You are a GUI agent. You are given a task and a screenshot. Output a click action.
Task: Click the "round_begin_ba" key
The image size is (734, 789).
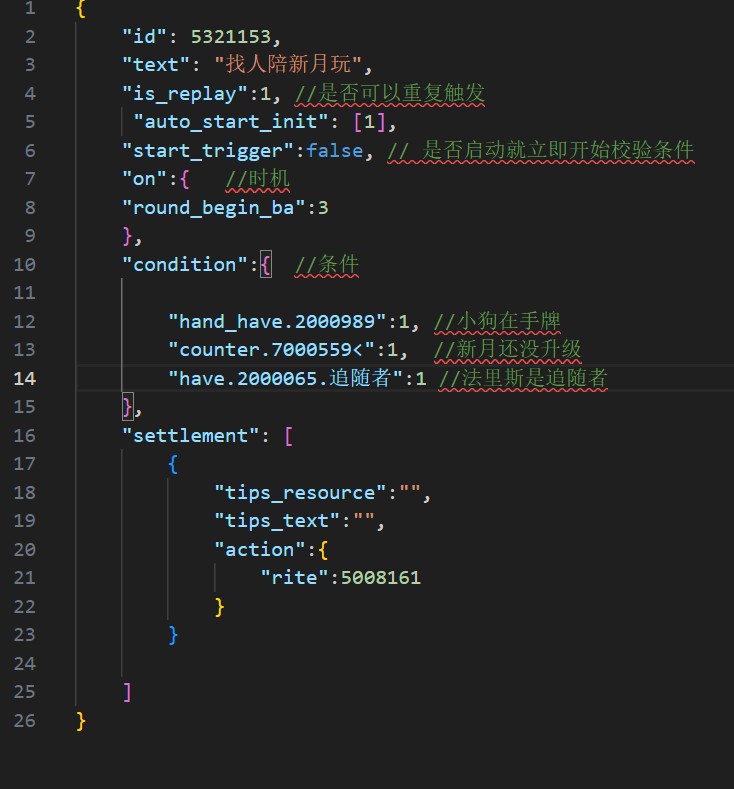pos(214,207)
